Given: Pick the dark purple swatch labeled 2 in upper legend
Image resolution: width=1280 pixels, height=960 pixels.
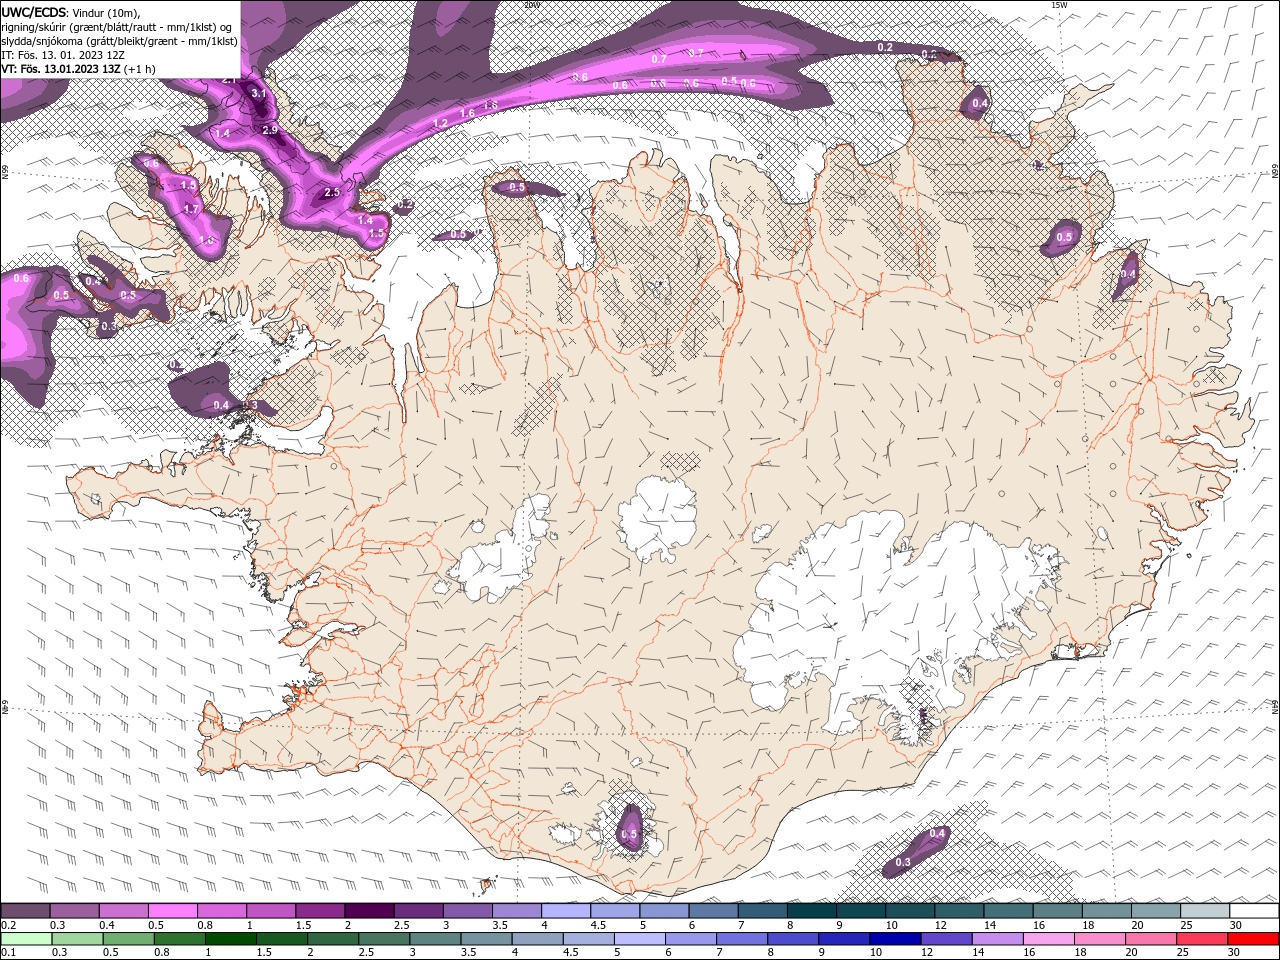Looking at the screenshot, I should 369,911.
